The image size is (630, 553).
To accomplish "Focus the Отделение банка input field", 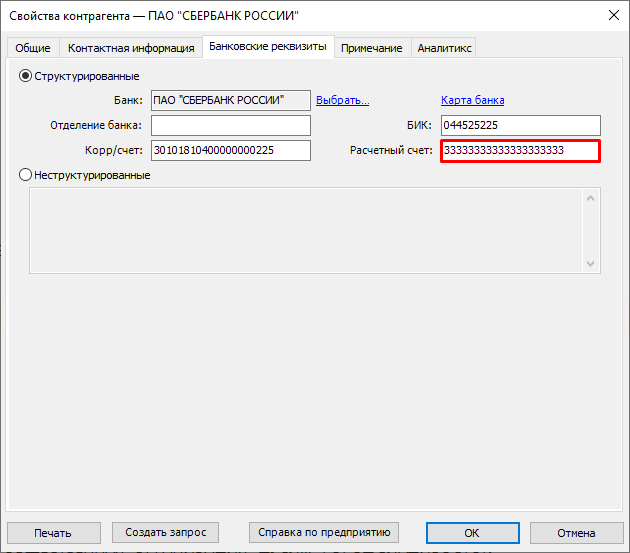I will (x=231, y=125).
